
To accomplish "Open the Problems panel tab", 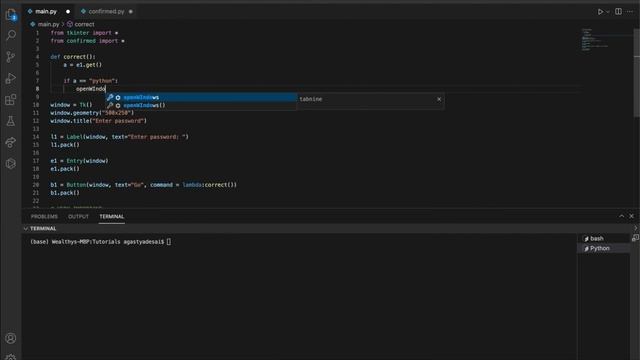I will point(44,217).
